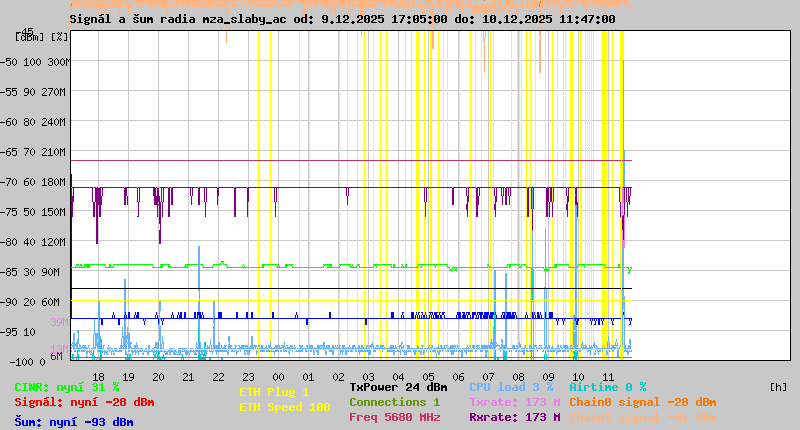The width and height of the screenshot is (800, 430).
Task: Click the [h] unit label
Action: pos(778,387)
